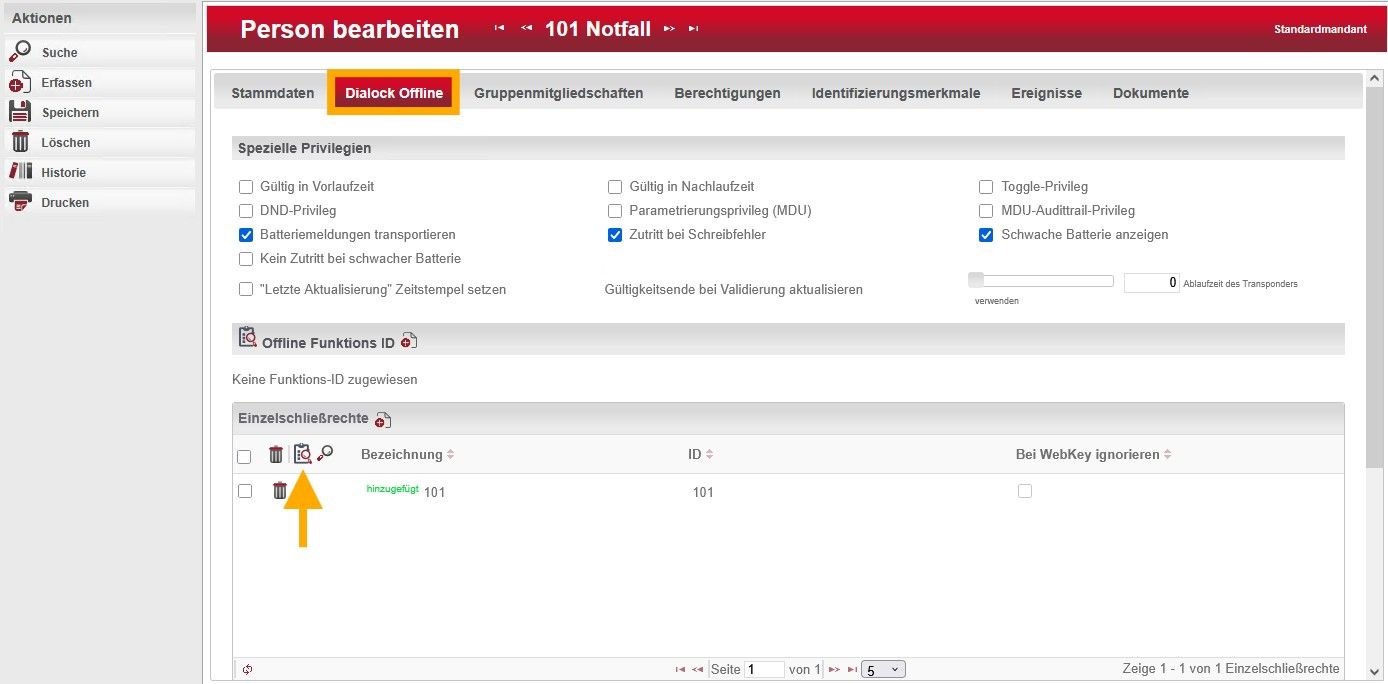The image size is (1388, 684).
Task: Click the Speichern floppy disk icon
Action: pyautogui.click(x=20, y=112)
